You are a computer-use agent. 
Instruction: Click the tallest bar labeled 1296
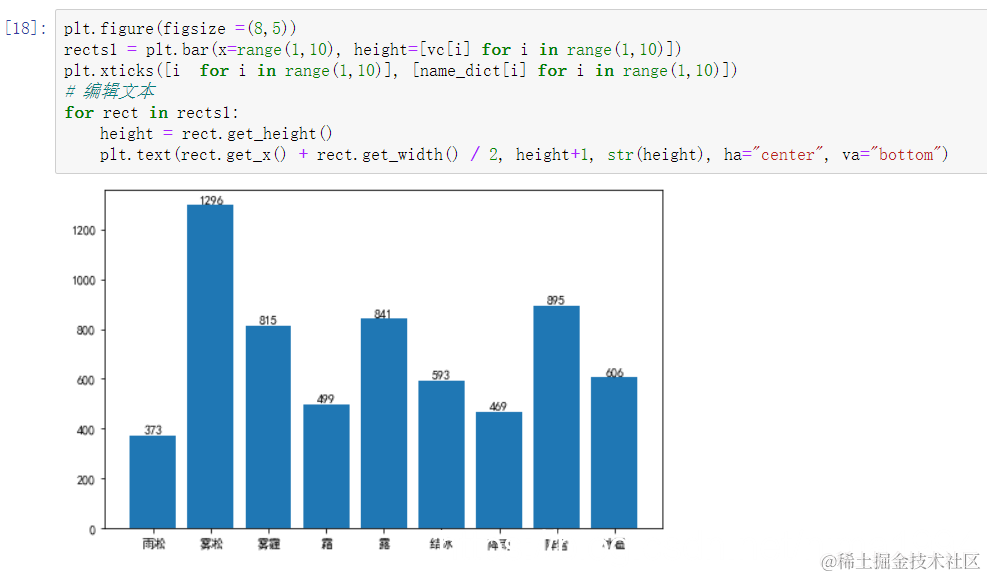click(210, 366)
